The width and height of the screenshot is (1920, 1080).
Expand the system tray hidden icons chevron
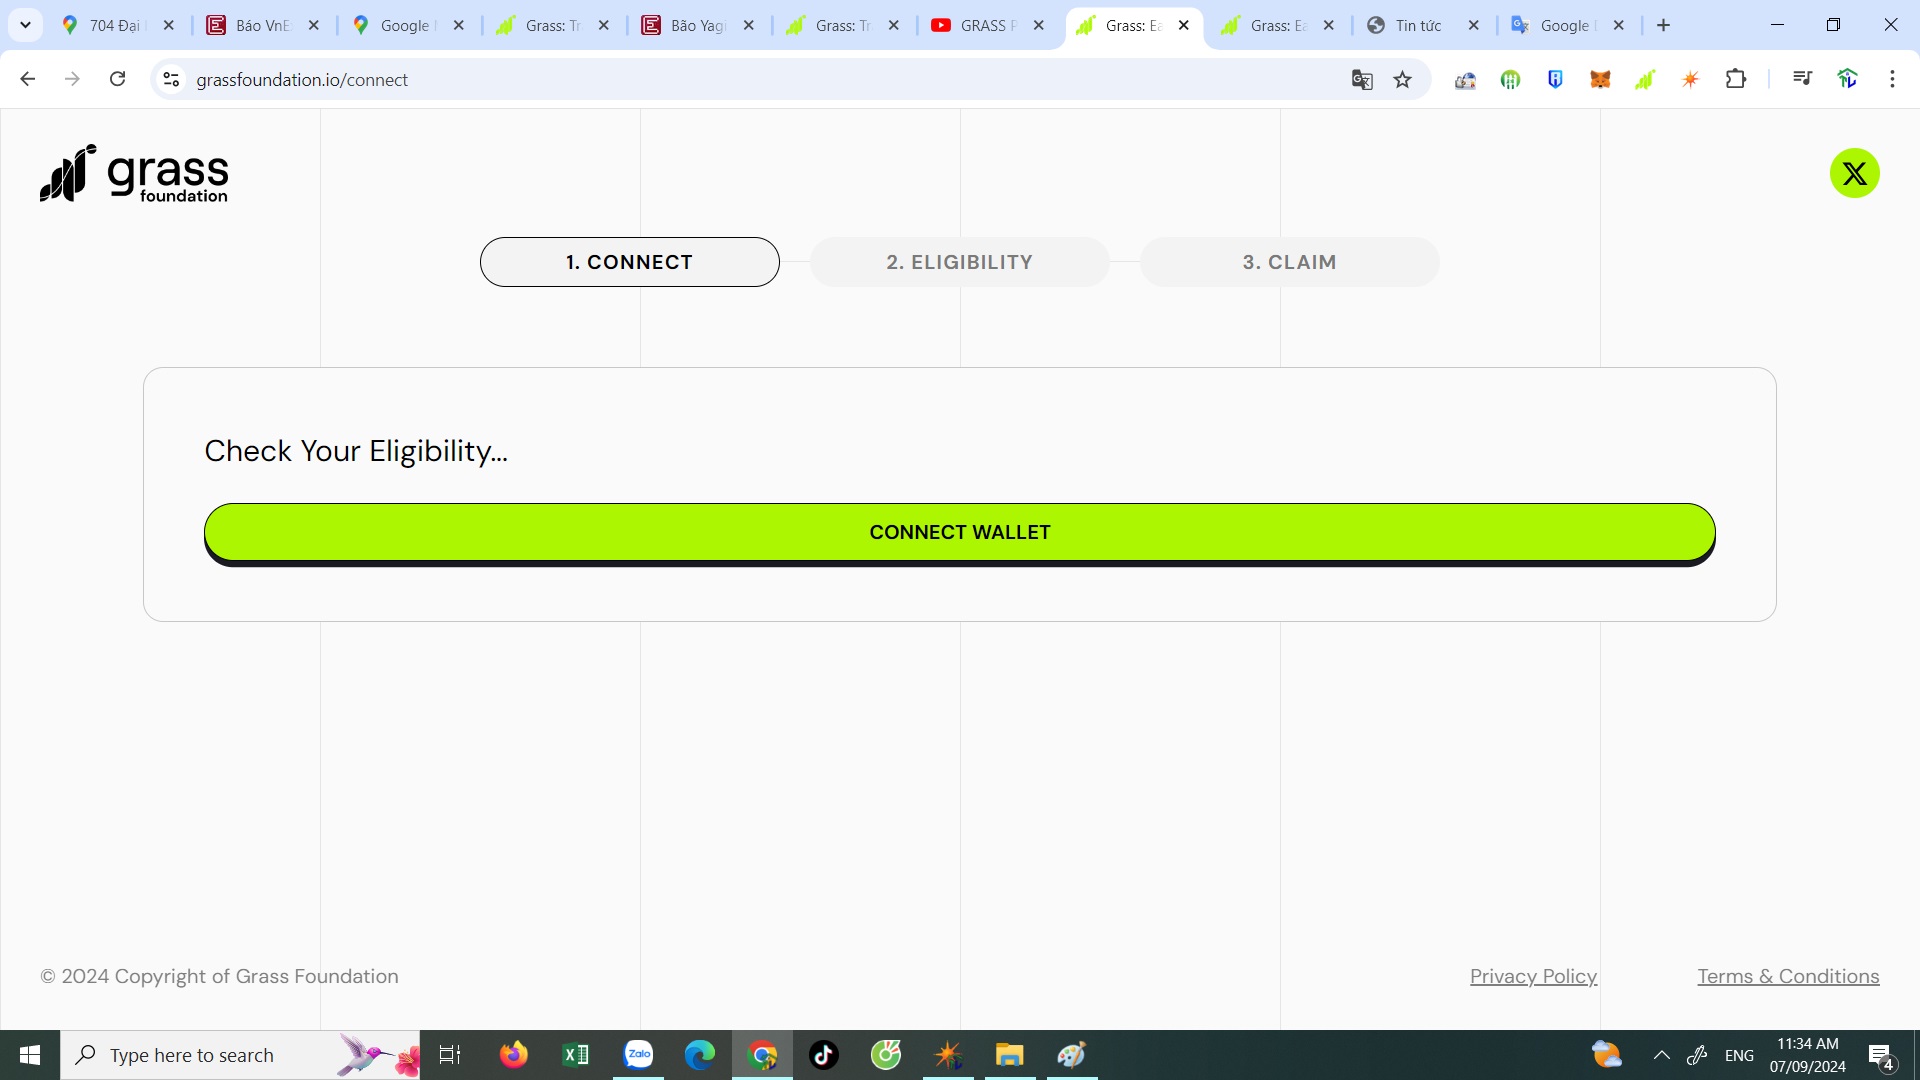(x=1661, y=1055)
